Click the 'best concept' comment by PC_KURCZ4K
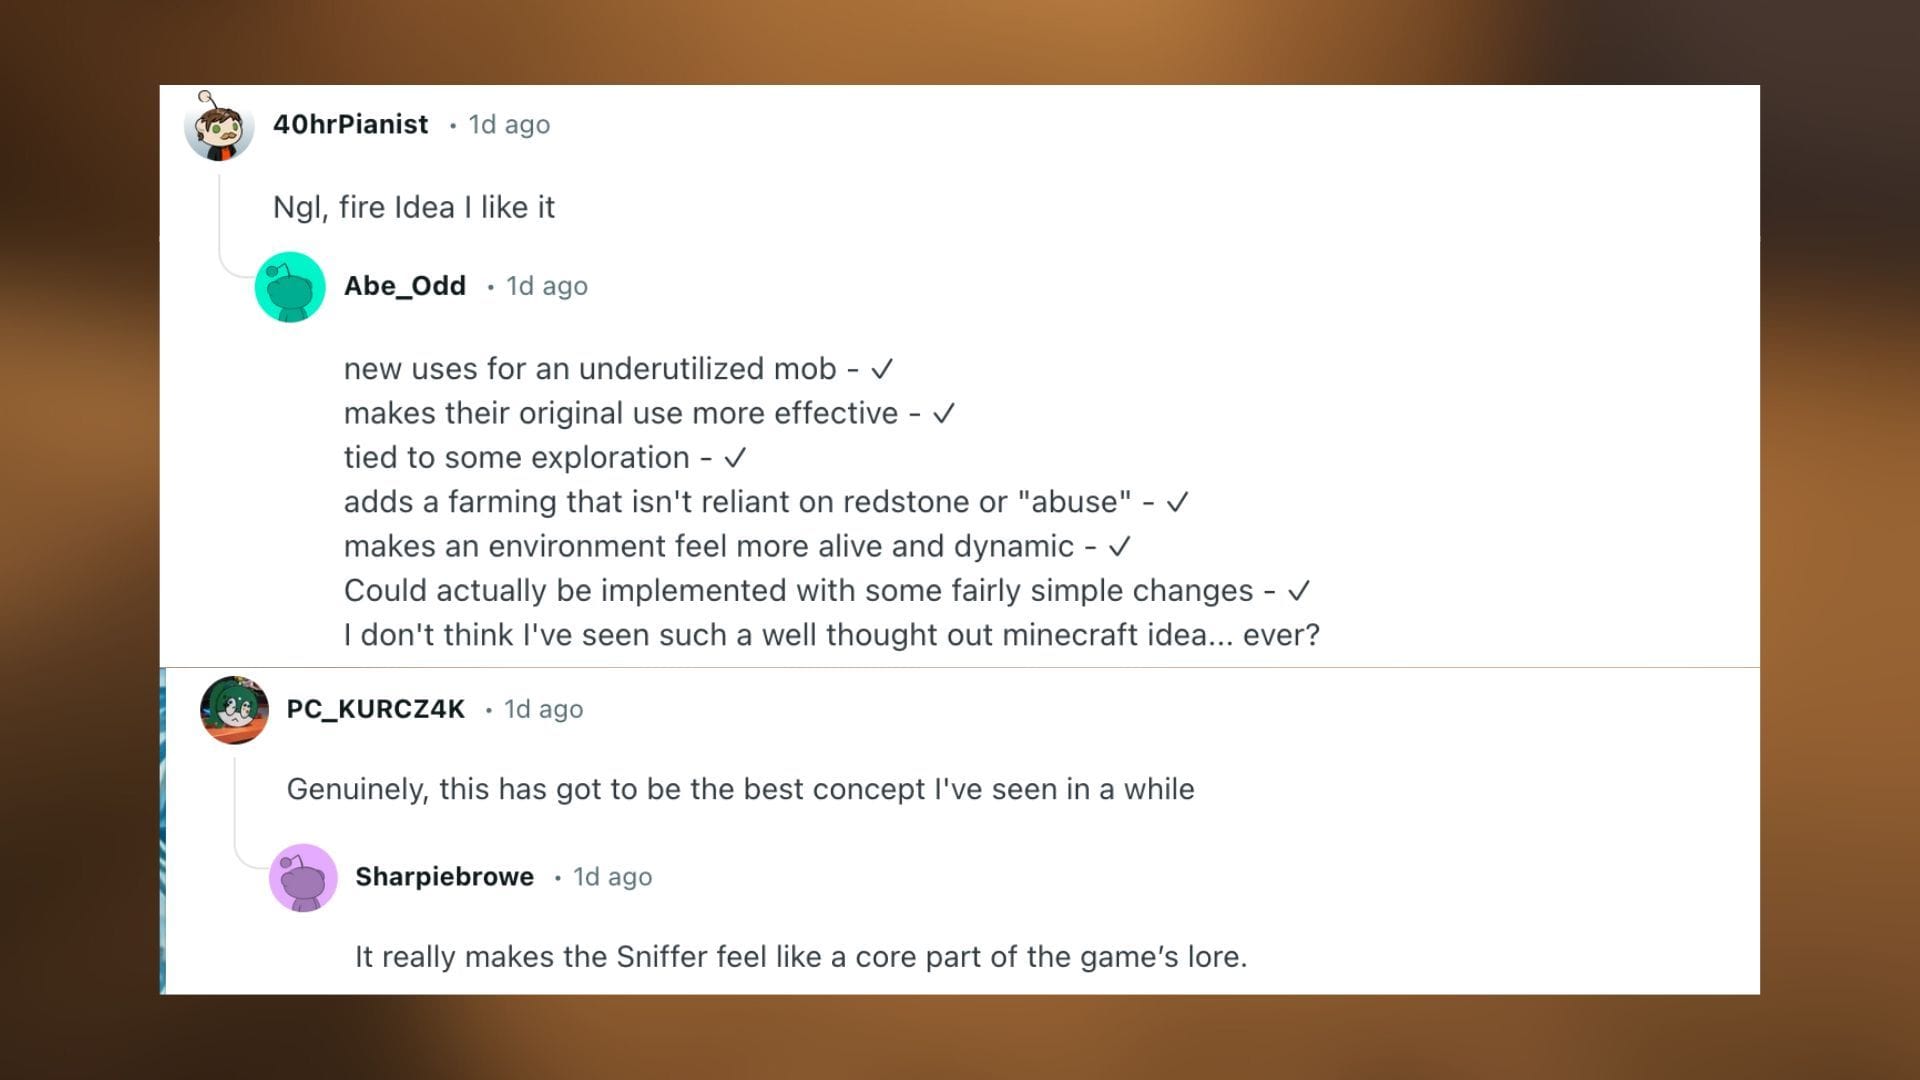1920x1080 pixels. pyautogui.click(x=740, y=789)
